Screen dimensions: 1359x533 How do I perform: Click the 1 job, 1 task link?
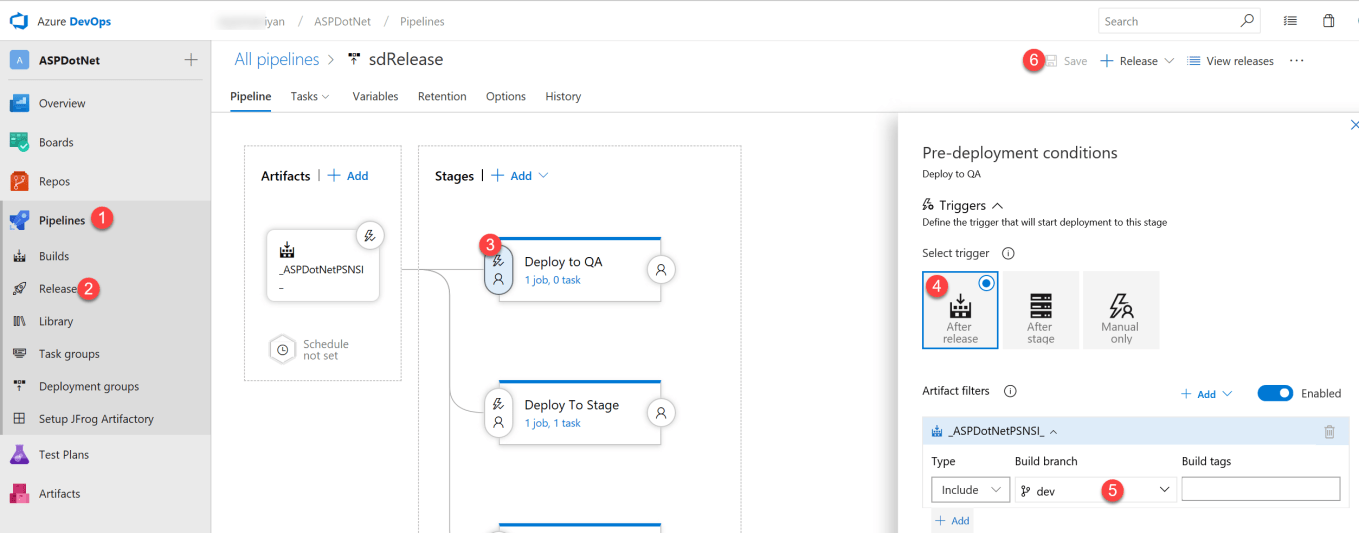click(x=552, y=424)
